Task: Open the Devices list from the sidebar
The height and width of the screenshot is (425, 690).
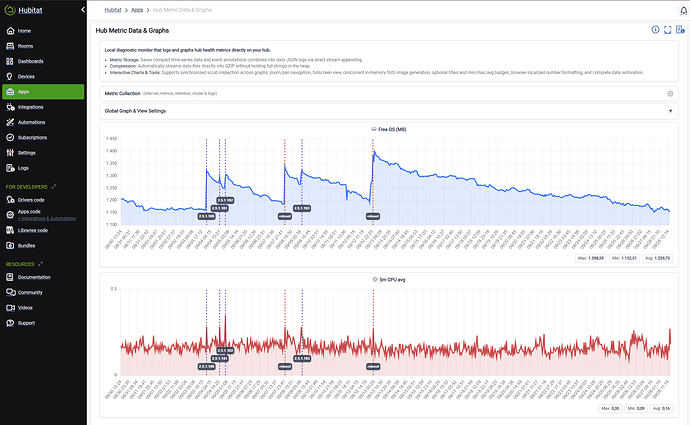Action: click(x=26, y=77)
